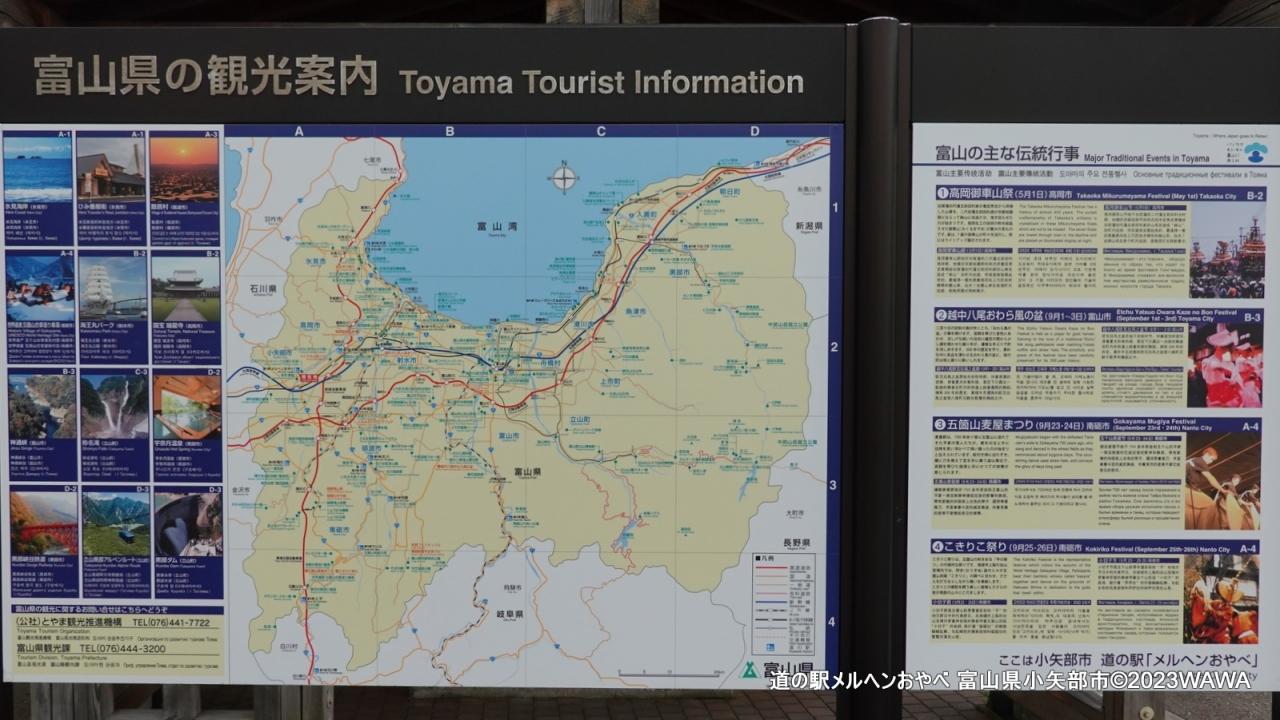Click the numbered circle 3 beside Gokayama Mugiya
Image resolution: width=1280 pixels, height=720 pixels.
[x=941, y=424]
